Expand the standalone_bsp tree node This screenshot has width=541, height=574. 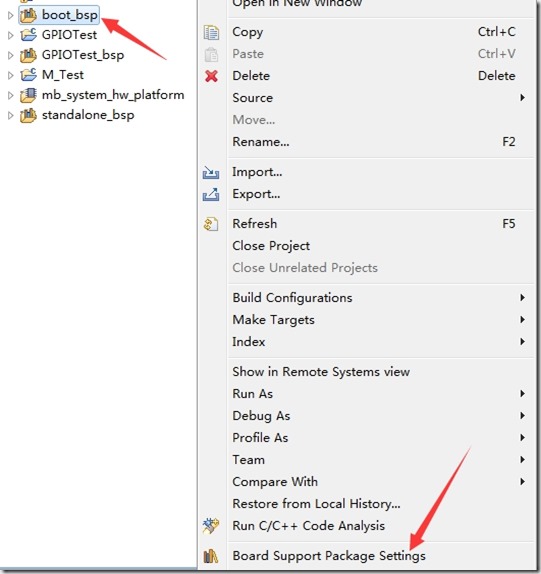[x=10, y=115]
